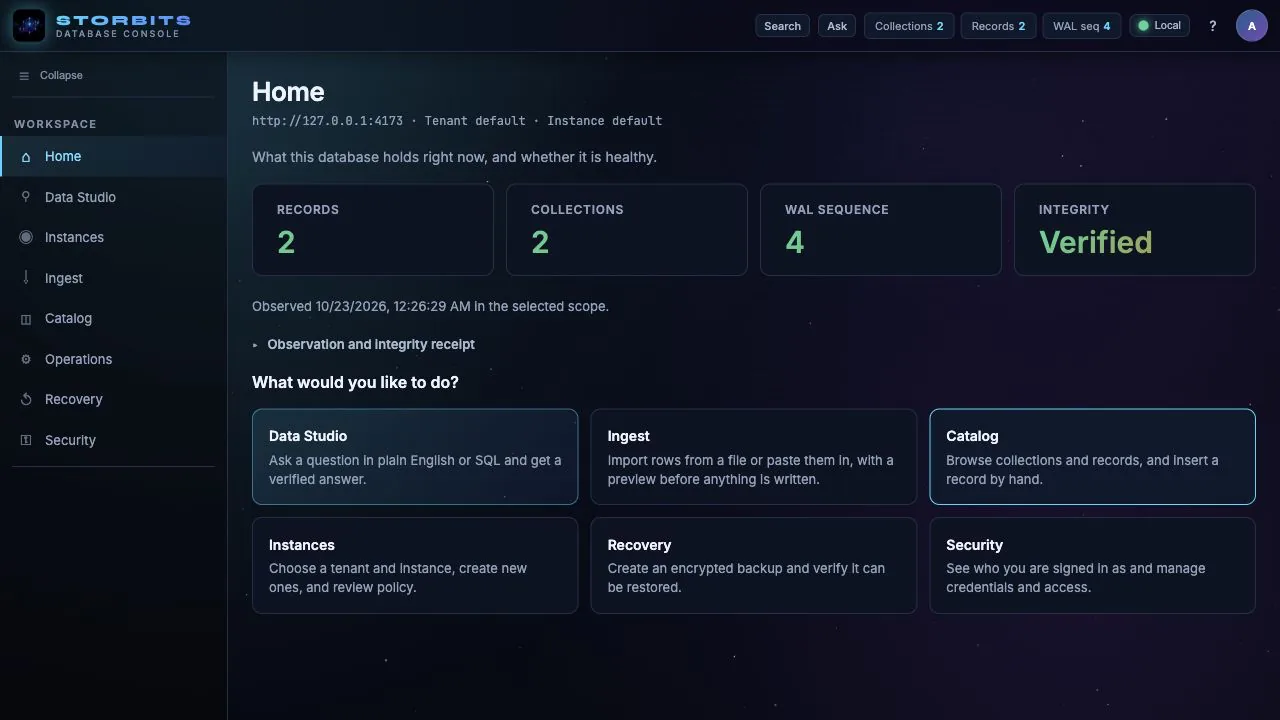Click the 'Home' page title
This screenshot has width=1280, height=720.
288,92
